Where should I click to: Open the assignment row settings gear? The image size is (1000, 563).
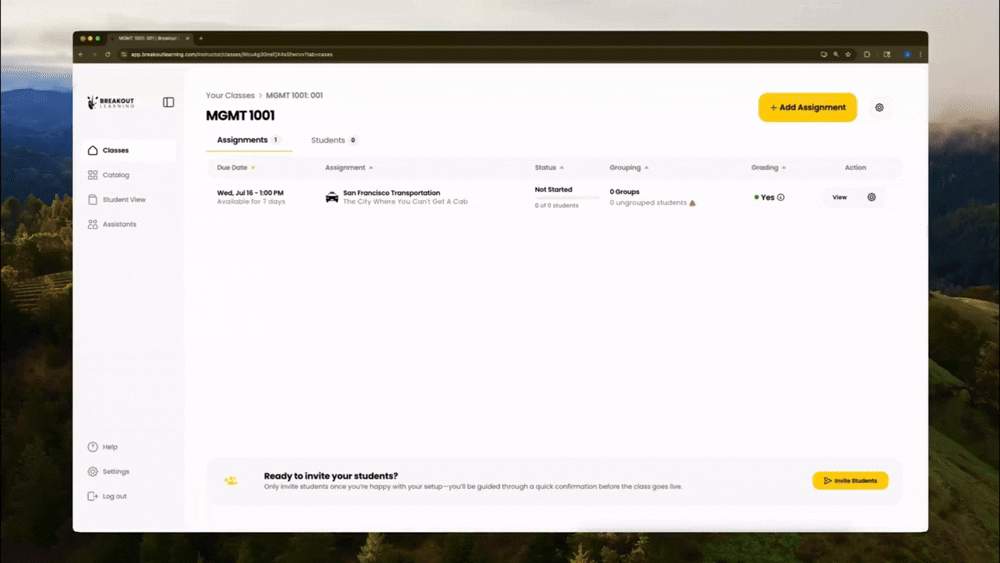tap(871, 198)
